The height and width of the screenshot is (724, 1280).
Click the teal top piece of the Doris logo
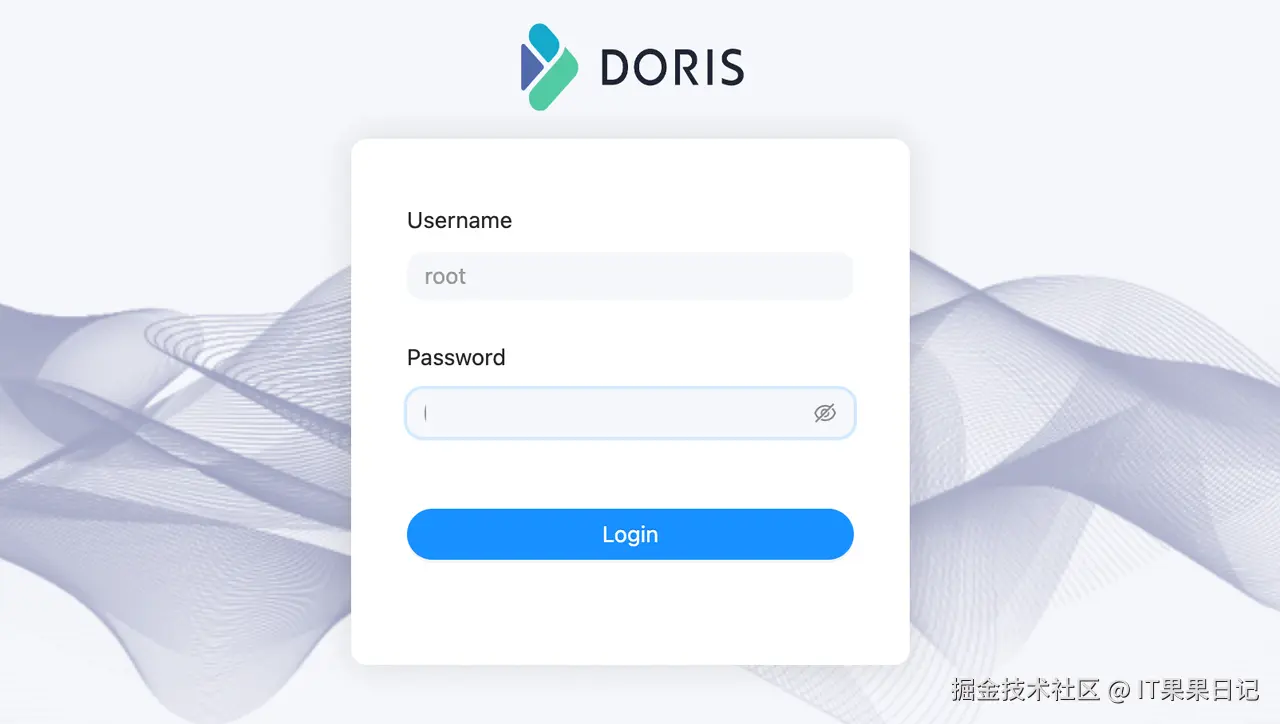coord(544,41)
